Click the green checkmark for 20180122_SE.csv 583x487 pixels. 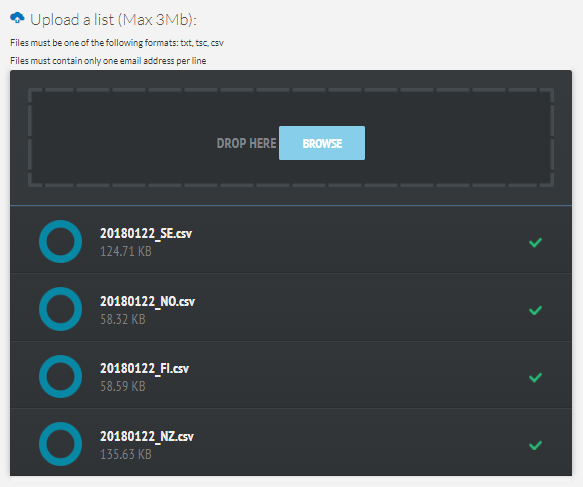click(535, 243)
